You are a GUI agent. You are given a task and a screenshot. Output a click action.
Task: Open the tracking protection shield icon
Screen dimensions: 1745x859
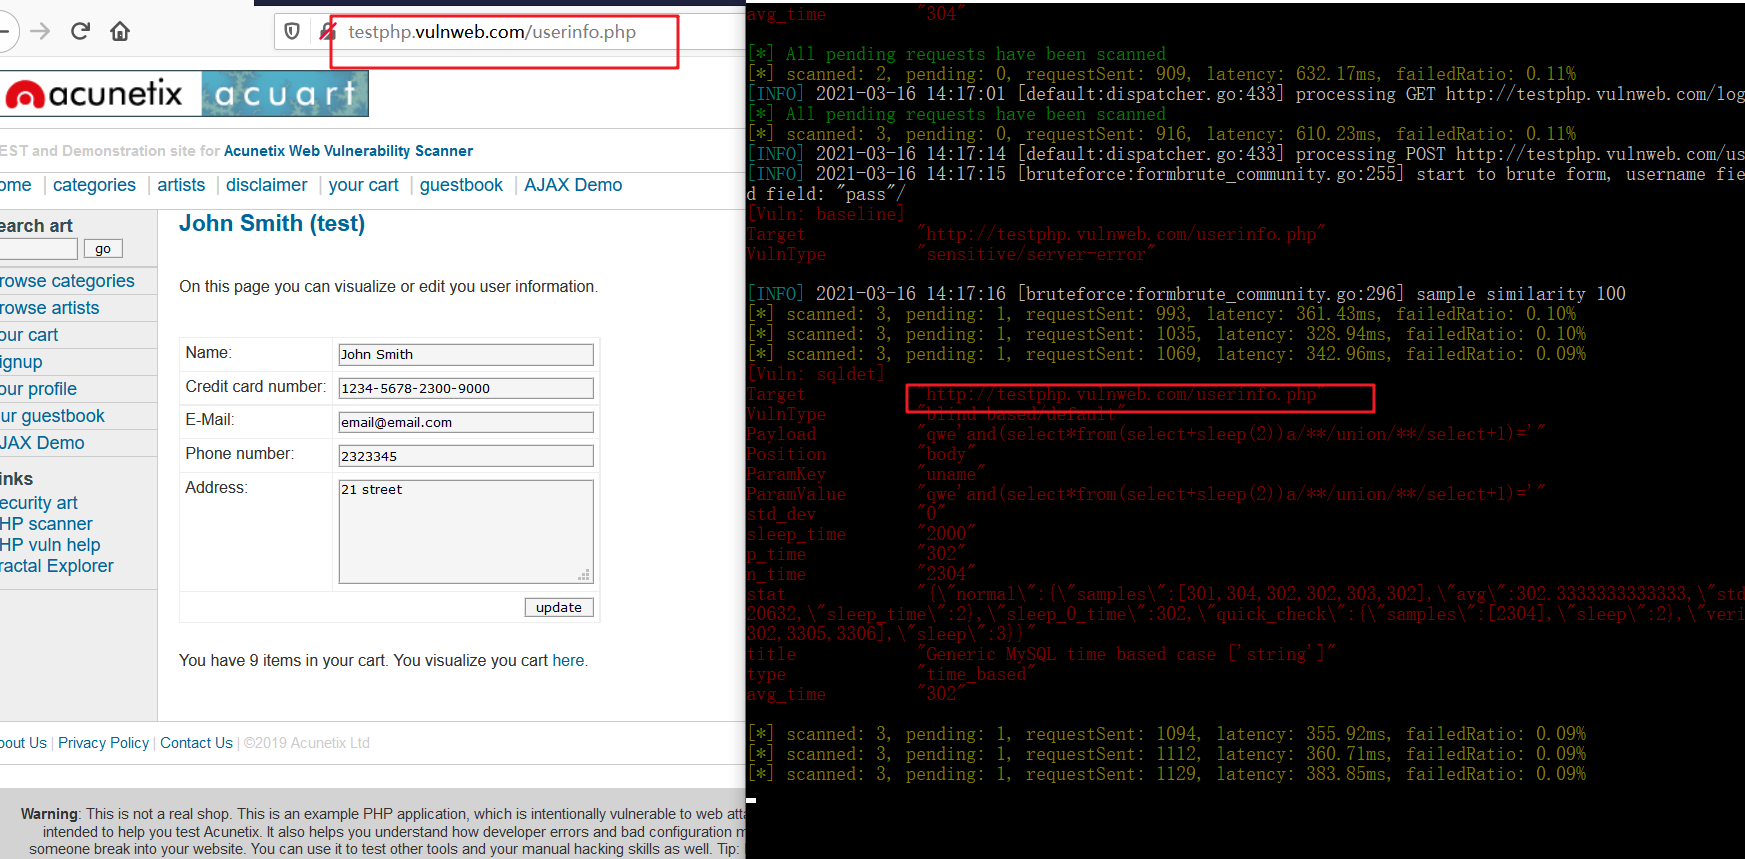tap(292, 31)
